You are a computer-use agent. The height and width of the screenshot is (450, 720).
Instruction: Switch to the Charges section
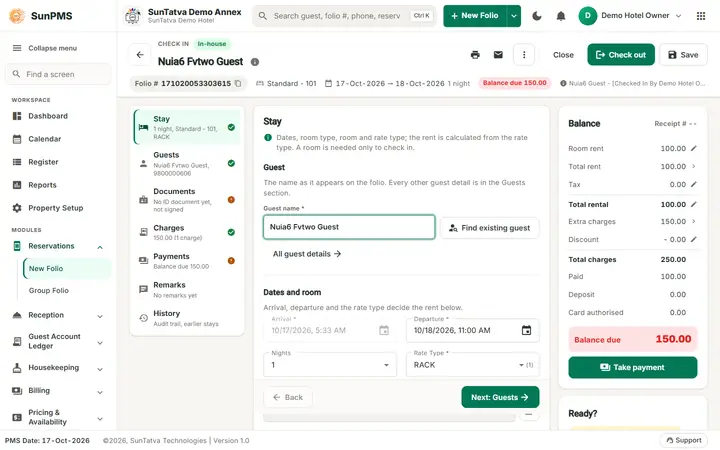point(187,232)
